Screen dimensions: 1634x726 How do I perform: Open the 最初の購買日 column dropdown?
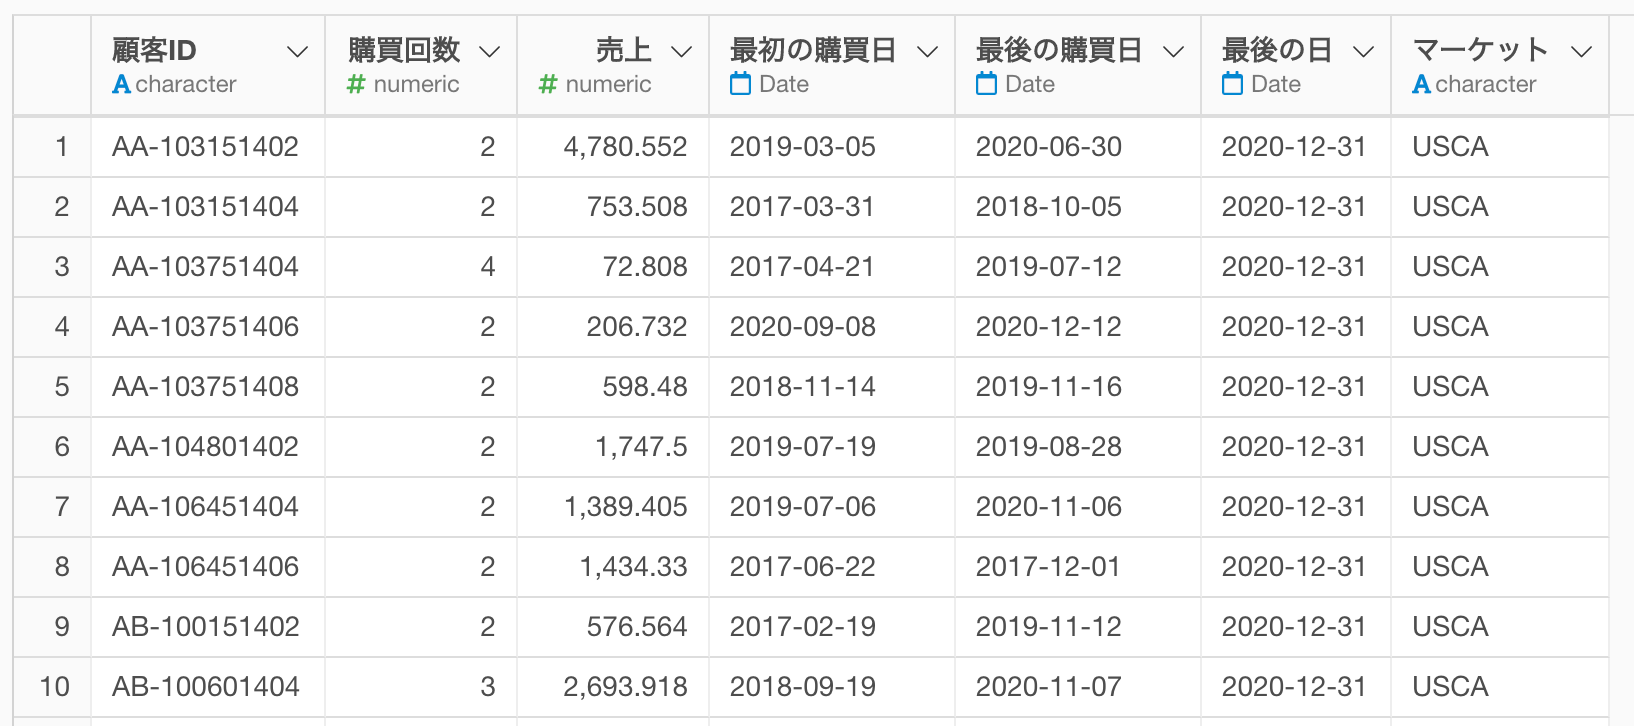click(927, 52)
